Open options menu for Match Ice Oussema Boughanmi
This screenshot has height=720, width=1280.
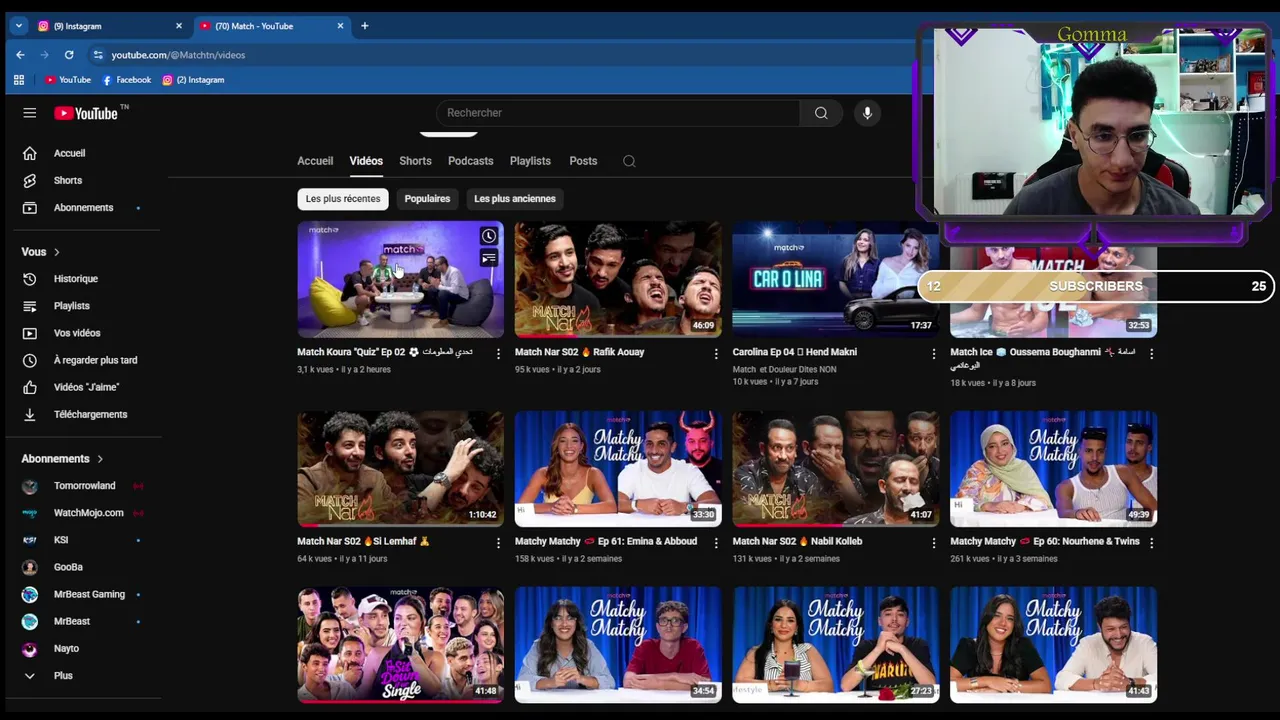[x=1151, y=354]
